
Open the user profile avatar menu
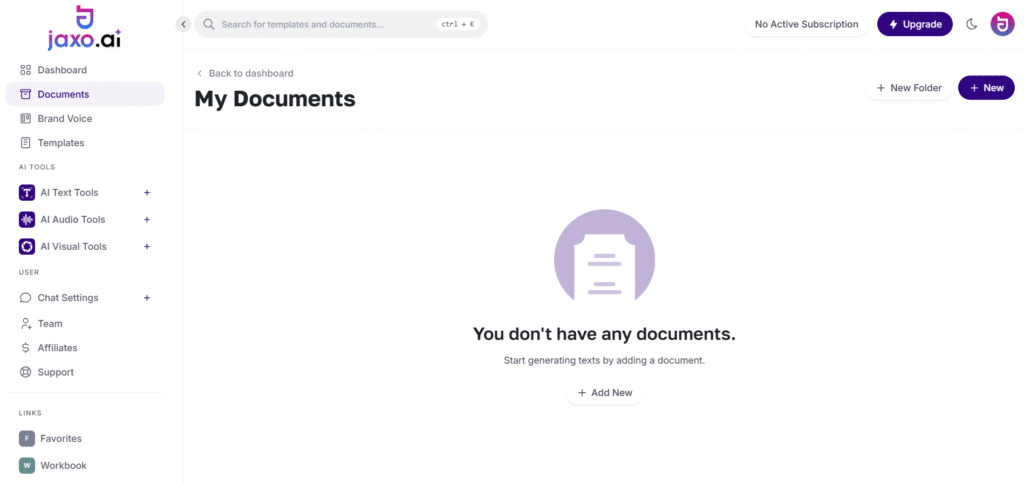[x=1002, y=24]
